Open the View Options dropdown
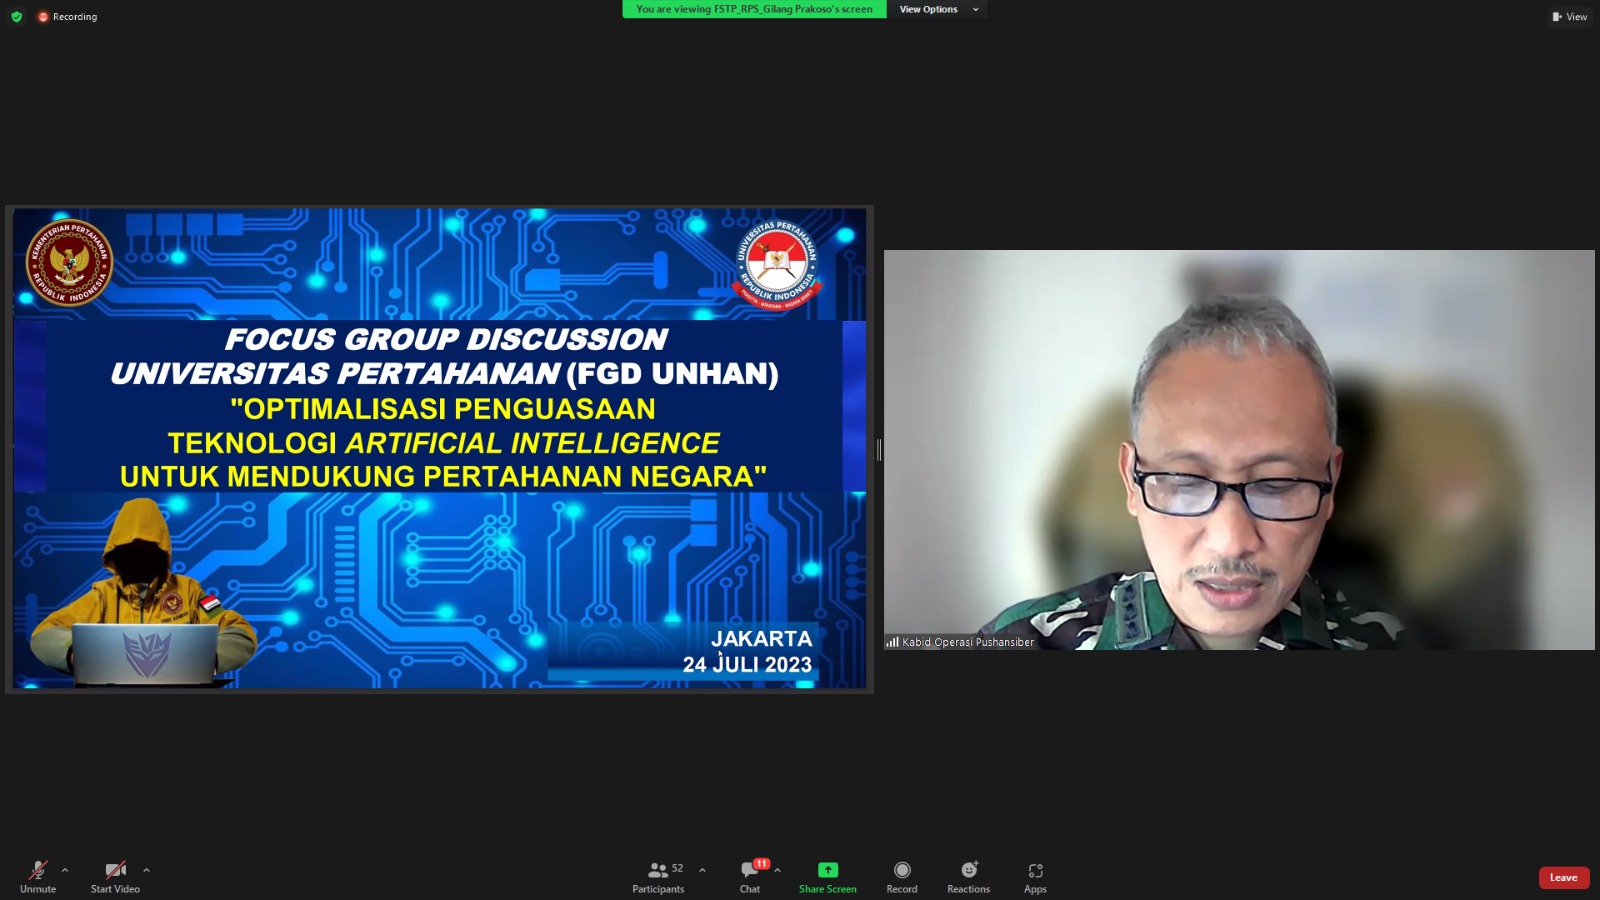The height and width of the screenshot is (900, 1600). (938, 9)
